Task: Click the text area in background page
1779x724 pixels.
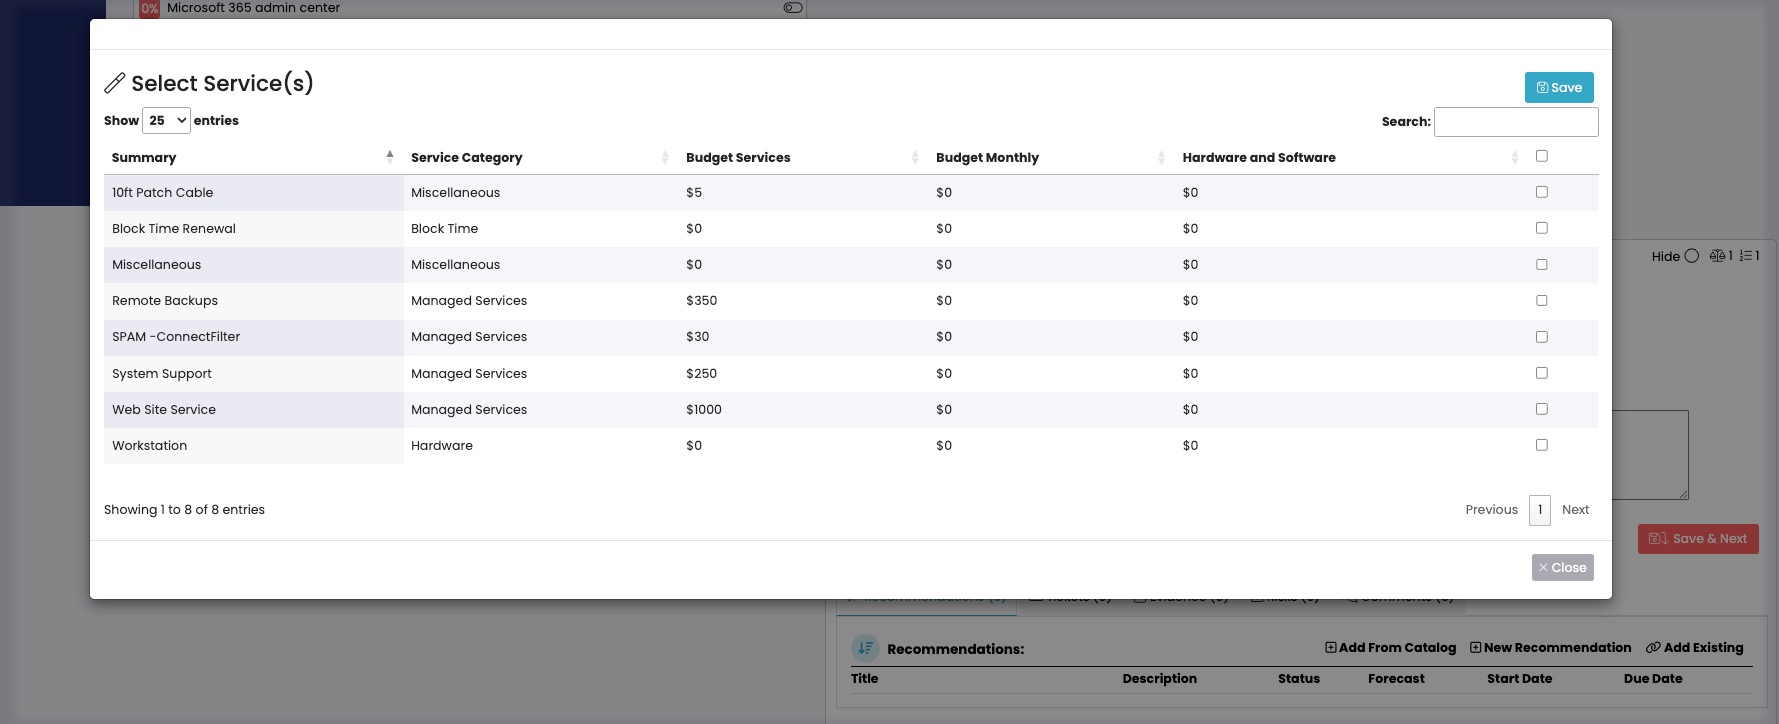Action: pyautogui.click(x=1650, y=454)
